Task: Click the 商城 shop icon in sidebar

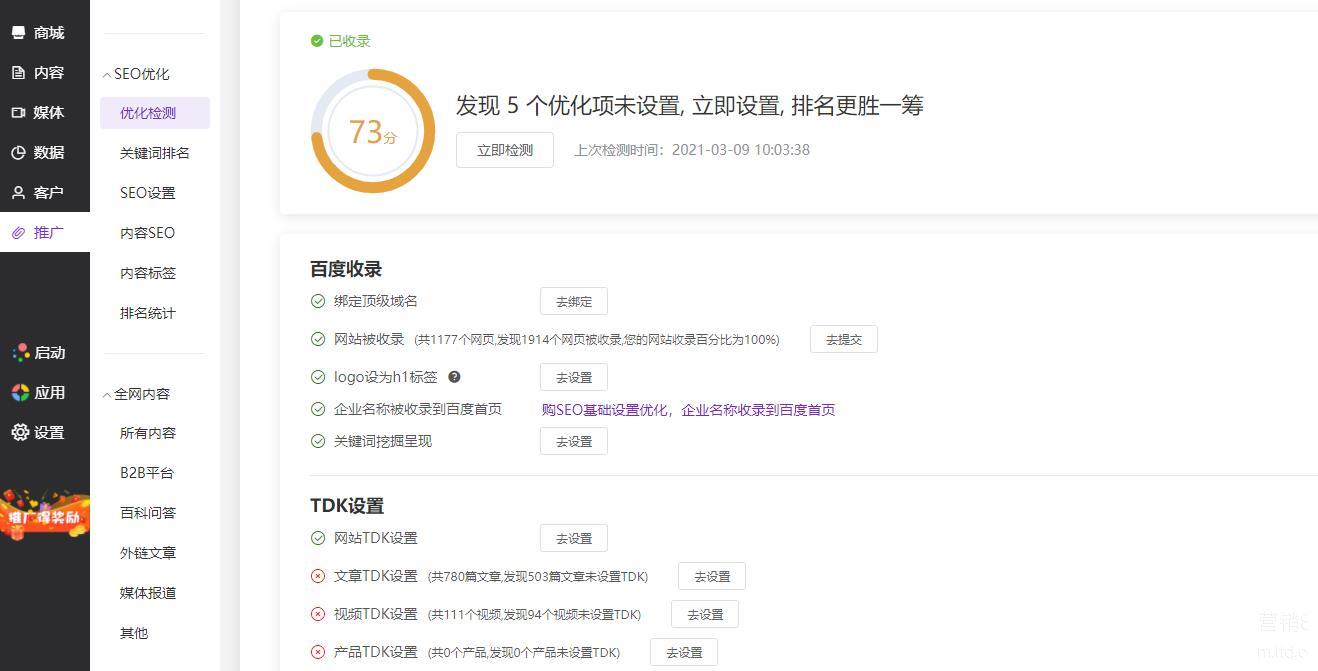Action: click(18, 33)
